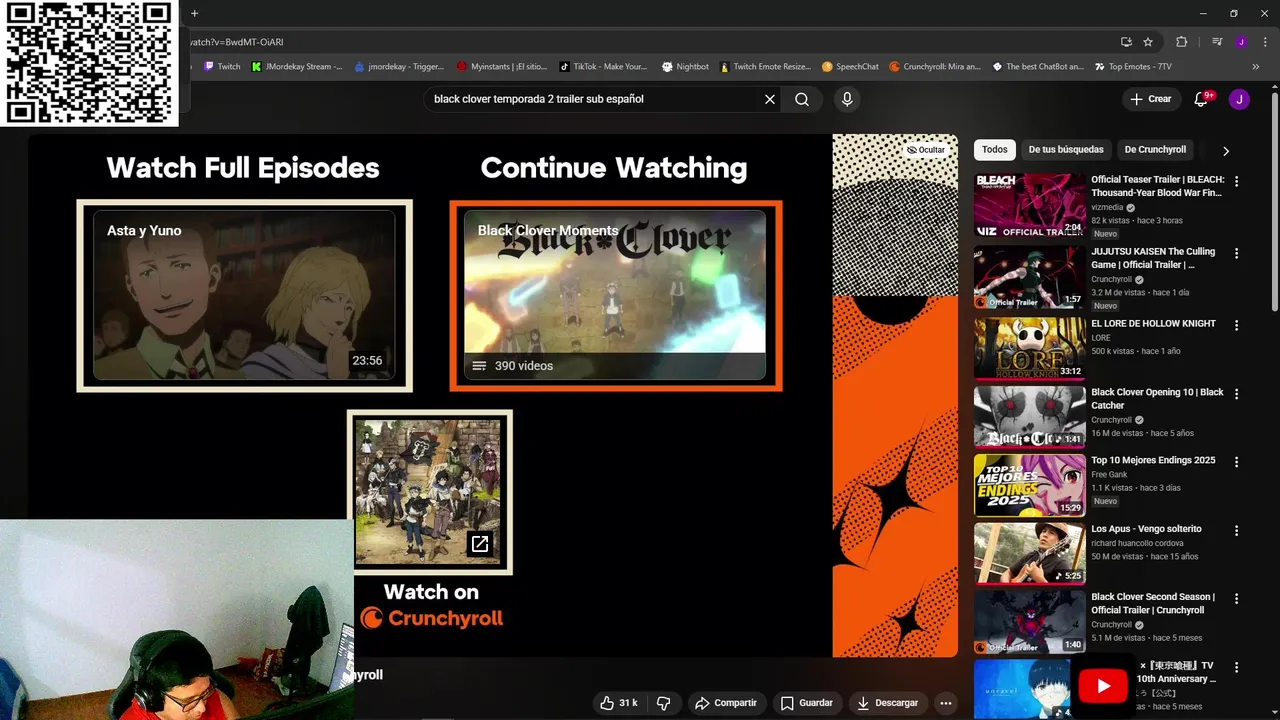Open options for Black Clover Second Season
This screenshot has height=720, width=1280.
tap(1237, 599)
